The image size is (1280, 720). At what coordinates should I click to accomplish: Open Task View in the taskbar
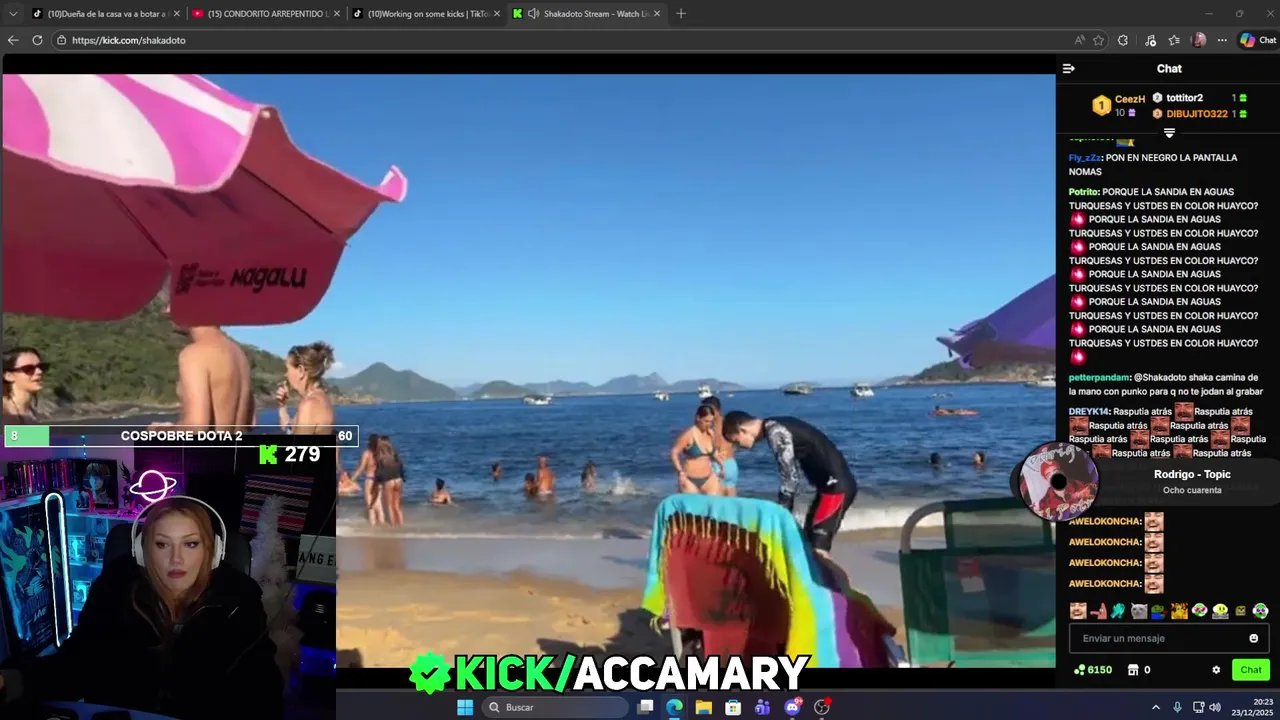(x=646, y=707)
